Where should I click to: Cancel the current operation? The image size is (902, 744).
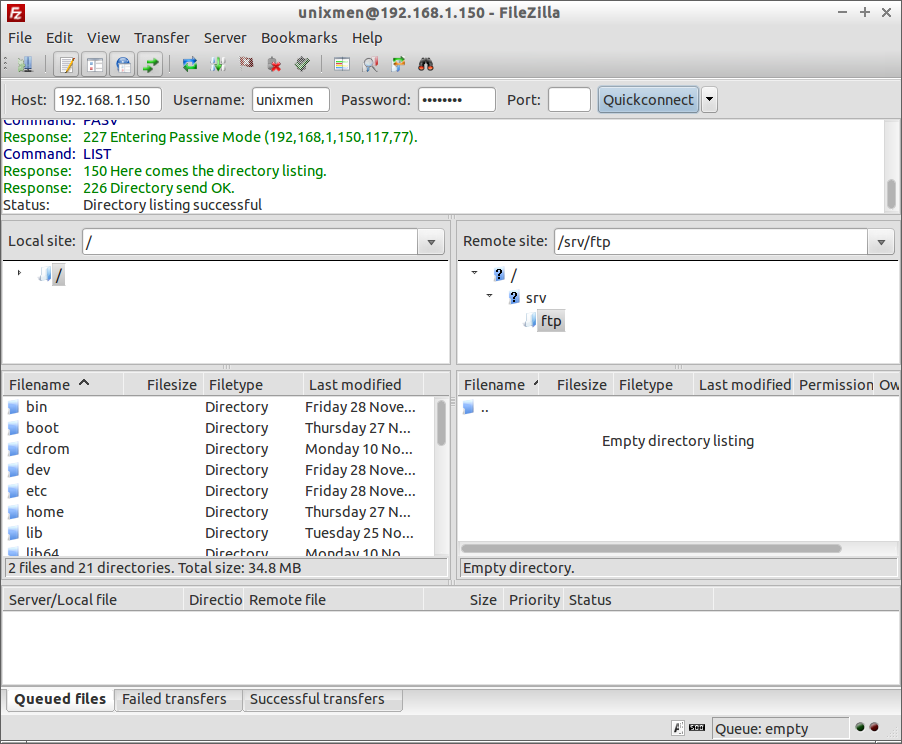246,64
